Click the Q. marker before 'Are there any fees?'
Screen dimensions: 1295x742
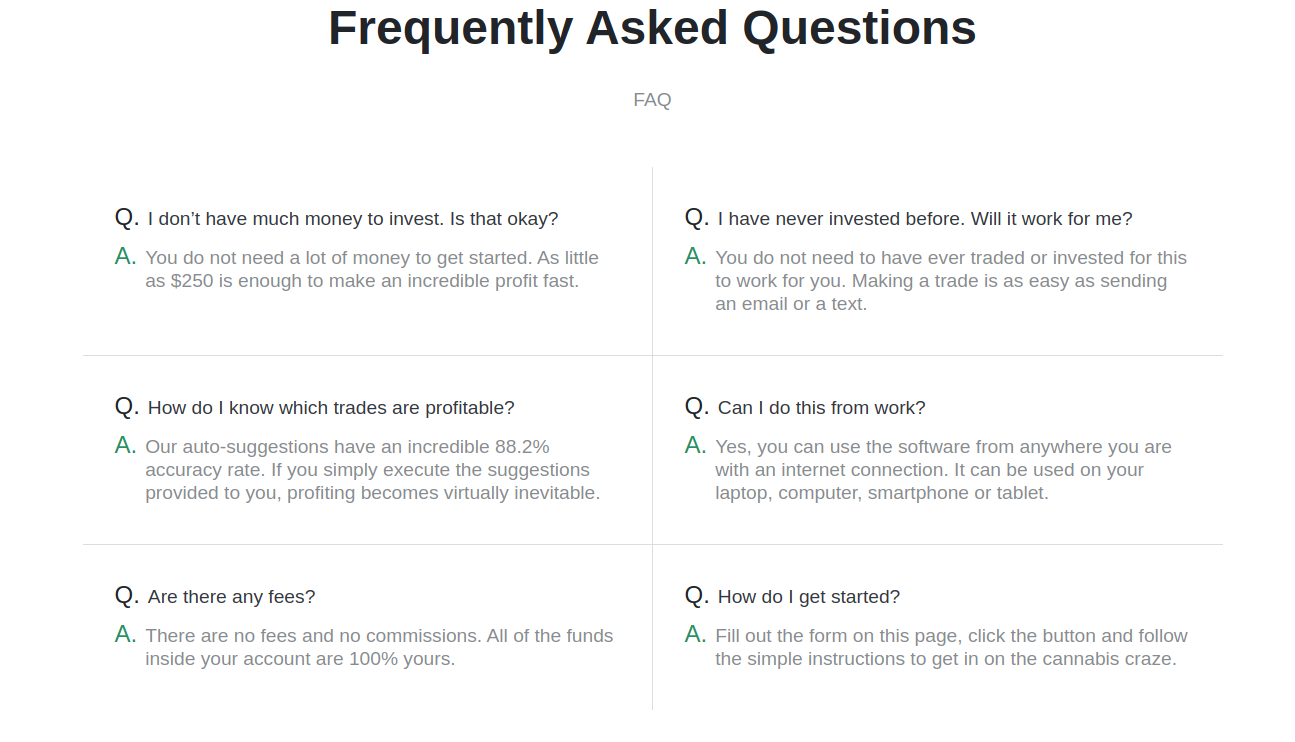tap(127, 596)
